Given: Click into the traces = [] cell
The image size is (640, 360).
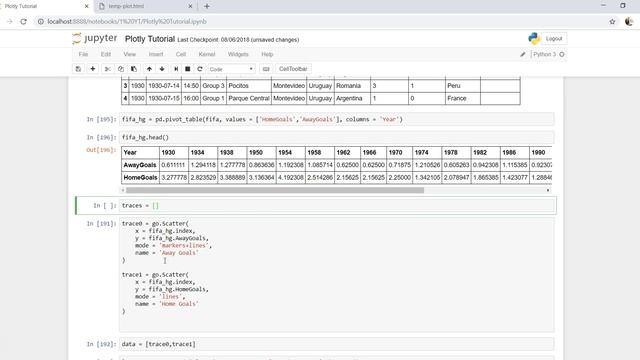Looking at the screenshot, I should (337, 206).
